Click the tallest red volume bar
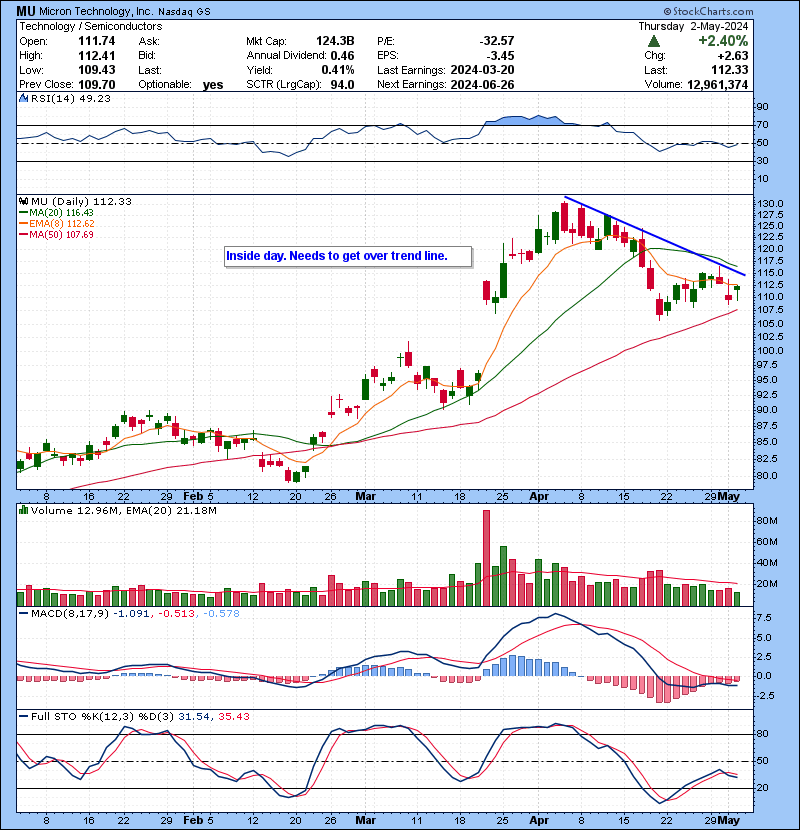Viewport: 800px width, 830px height. point(487,558)
